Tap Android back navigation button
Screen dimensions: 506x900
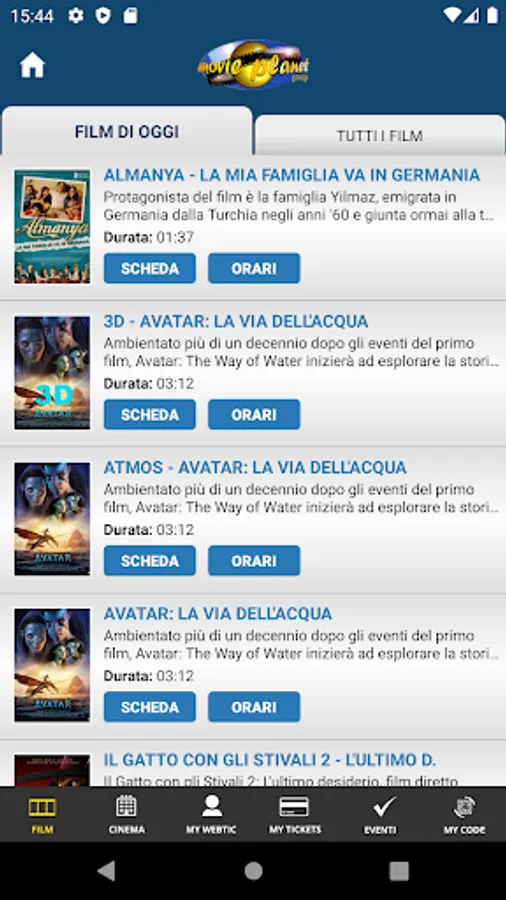point(106,871)
